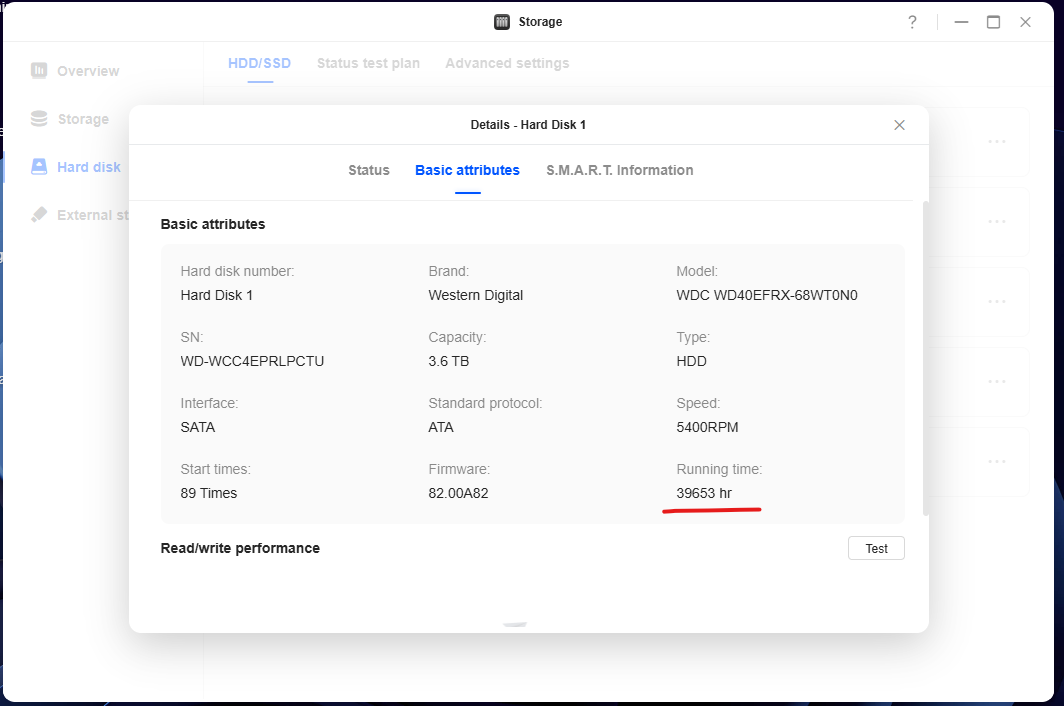Click the standard protocol value ATA

pyautogui.click(x=441, y=428)
